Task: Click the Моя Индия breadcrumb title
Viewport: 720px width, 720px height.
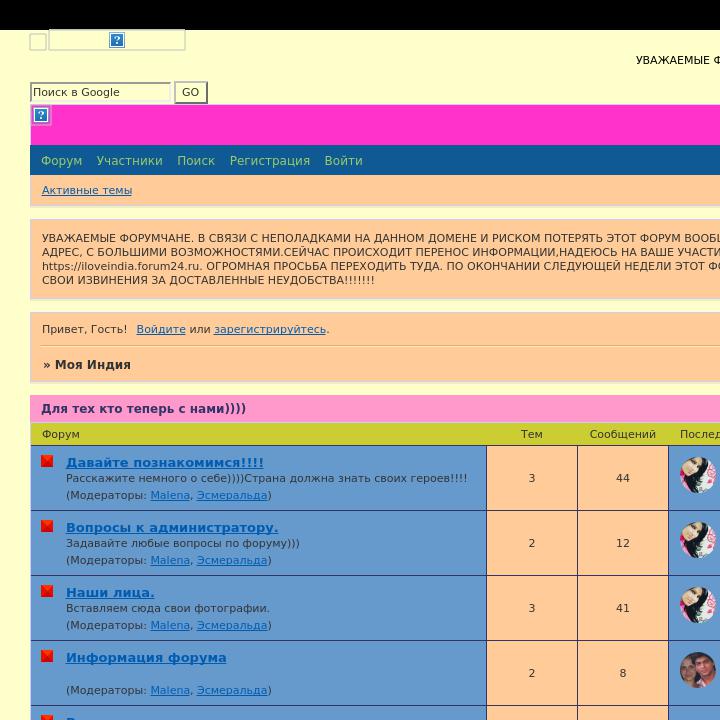Action: point(93,365)
